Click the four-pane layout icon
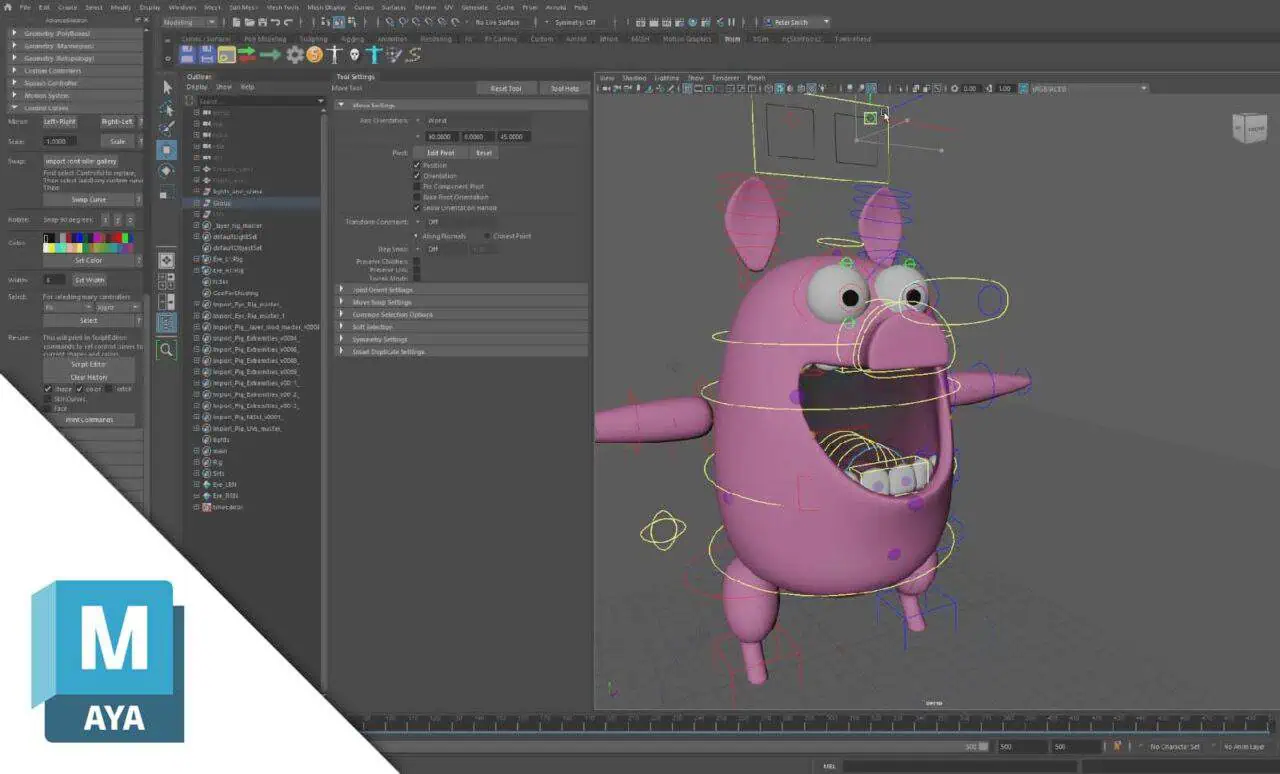The width and height of the screenshot is (1280, 774). click(167, 281)
